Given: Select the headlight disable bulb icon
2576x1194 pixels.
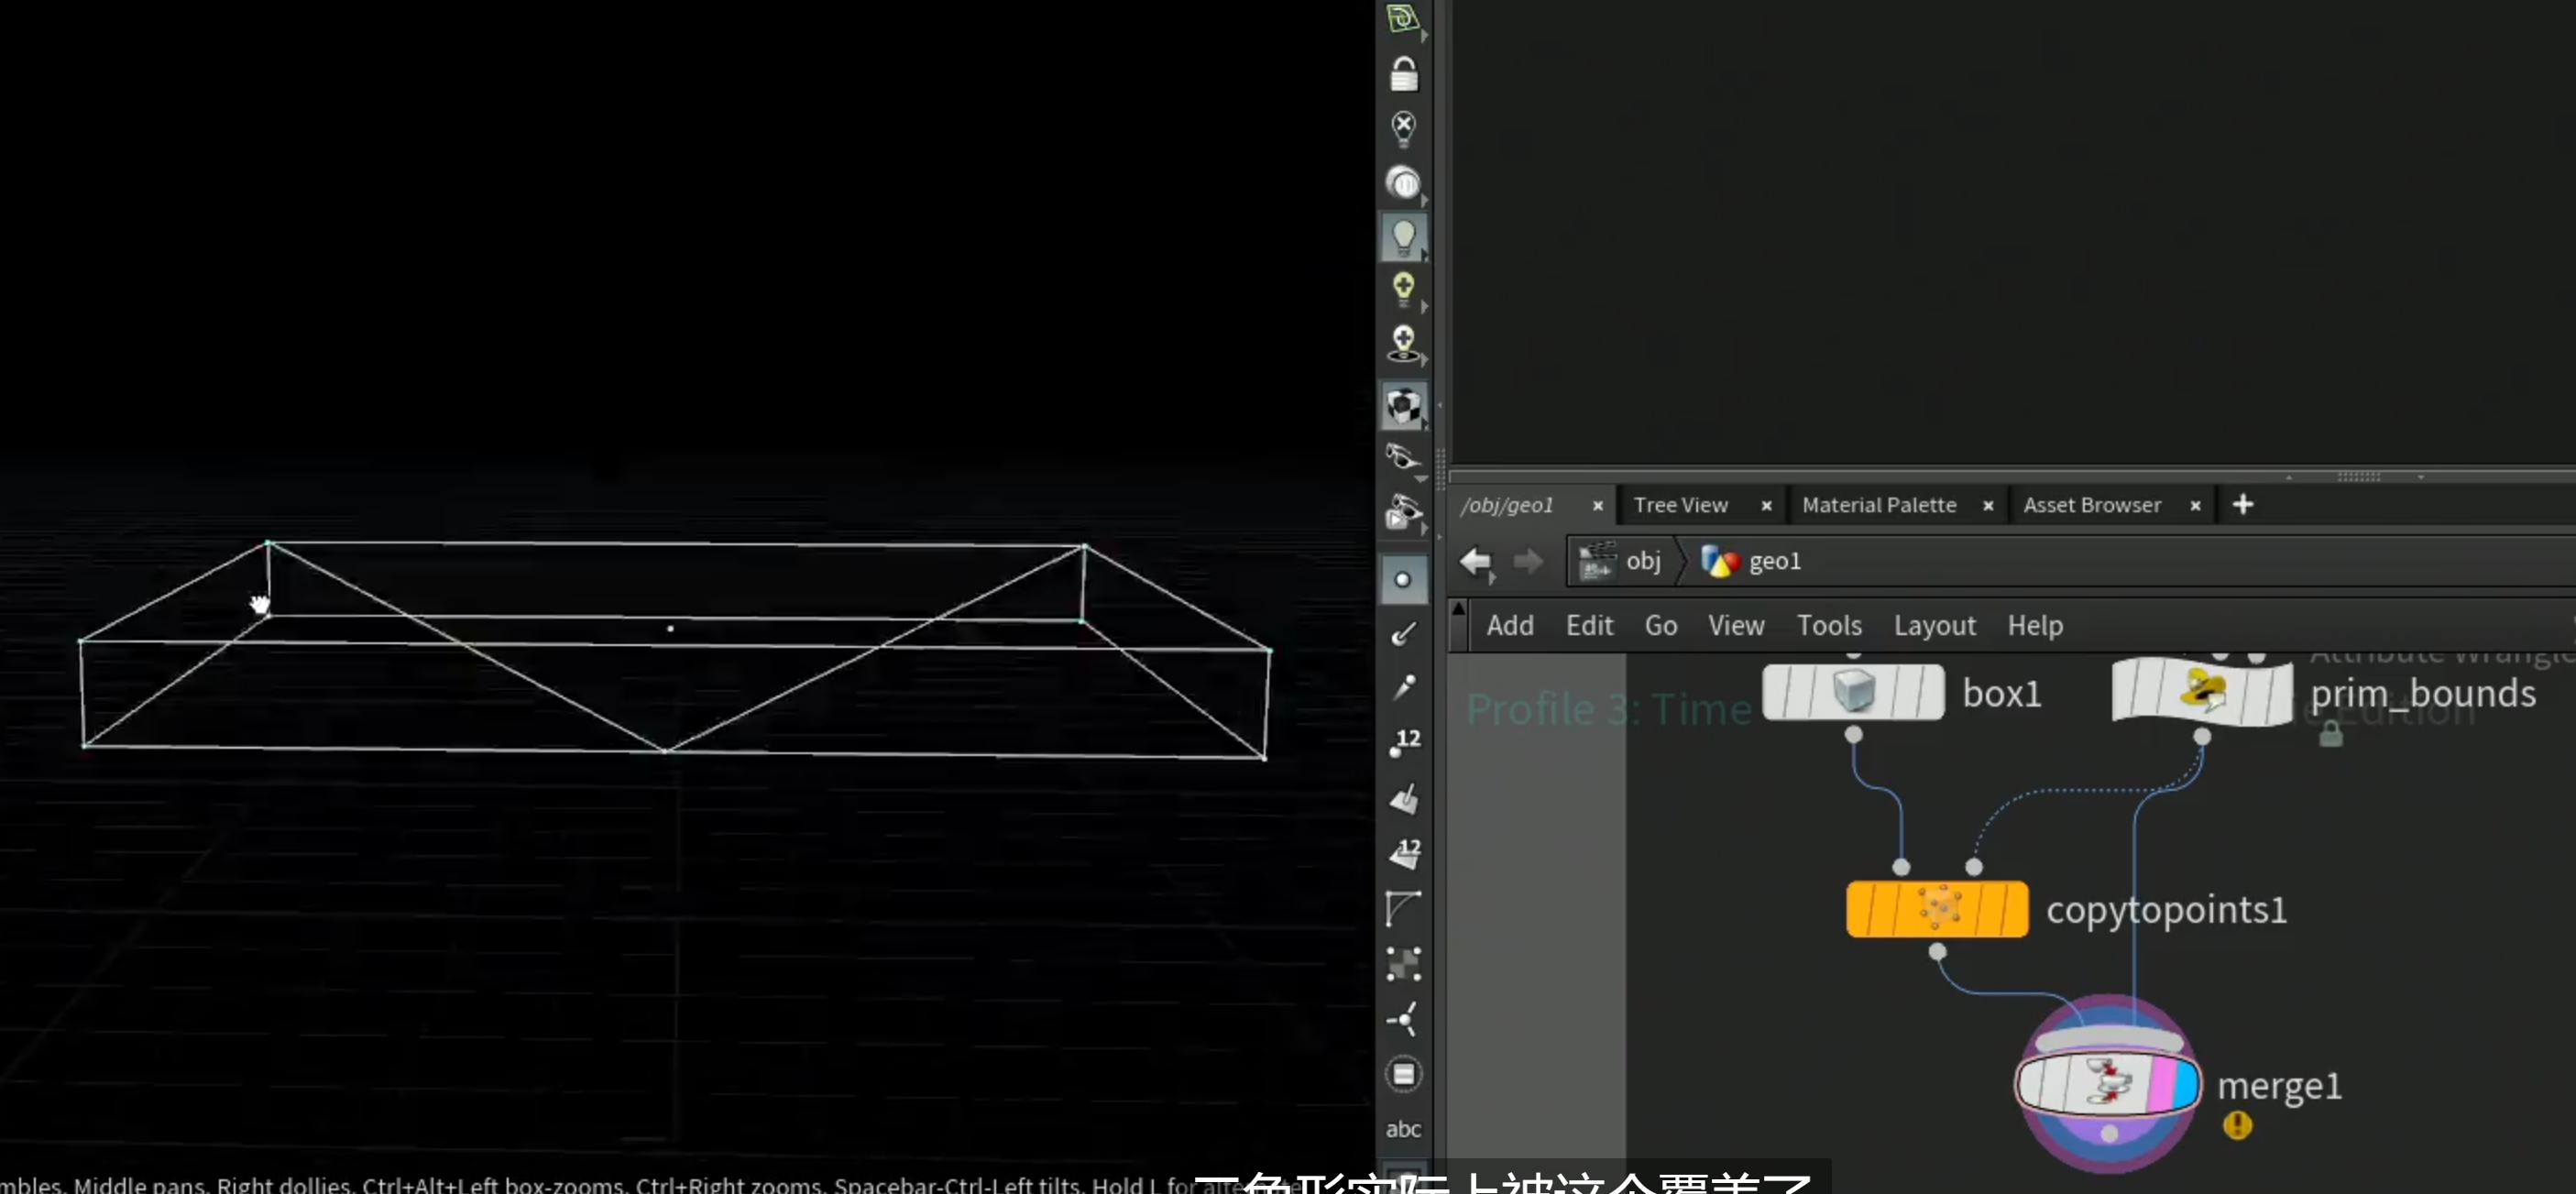Looking at the screenshot, I should [1403, 128].
